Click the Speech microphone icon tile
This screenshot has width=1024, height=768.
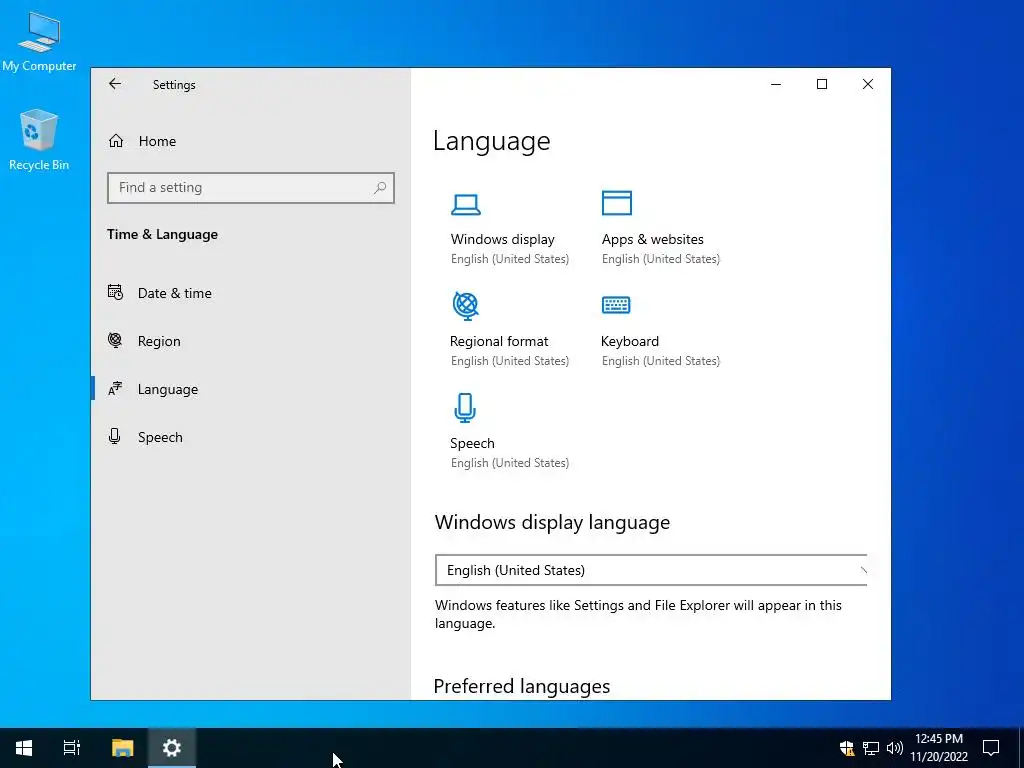[x=465, y=408]
